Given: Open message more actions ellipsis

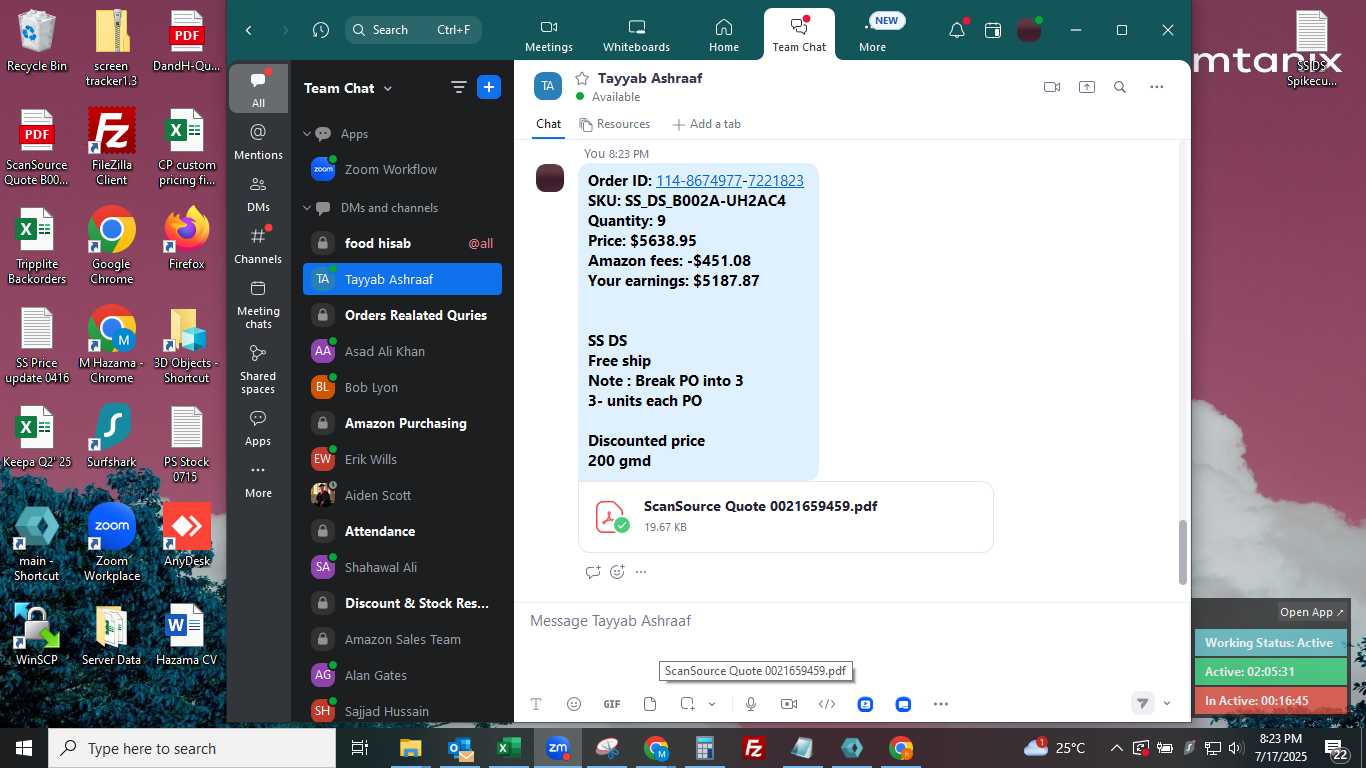Looking at the screenshot, I should [641, 572].
